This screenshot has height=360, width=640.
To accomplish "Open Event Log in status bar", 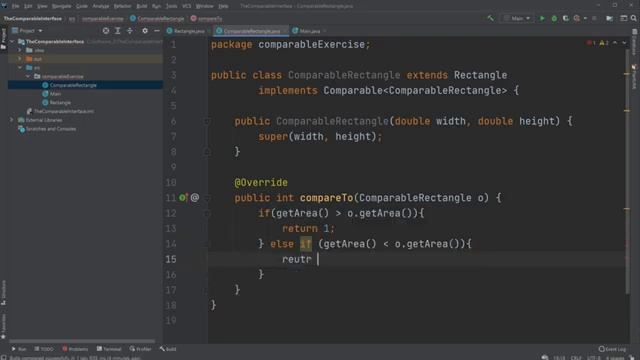I will pyautogui.click(x=612, y=349).
